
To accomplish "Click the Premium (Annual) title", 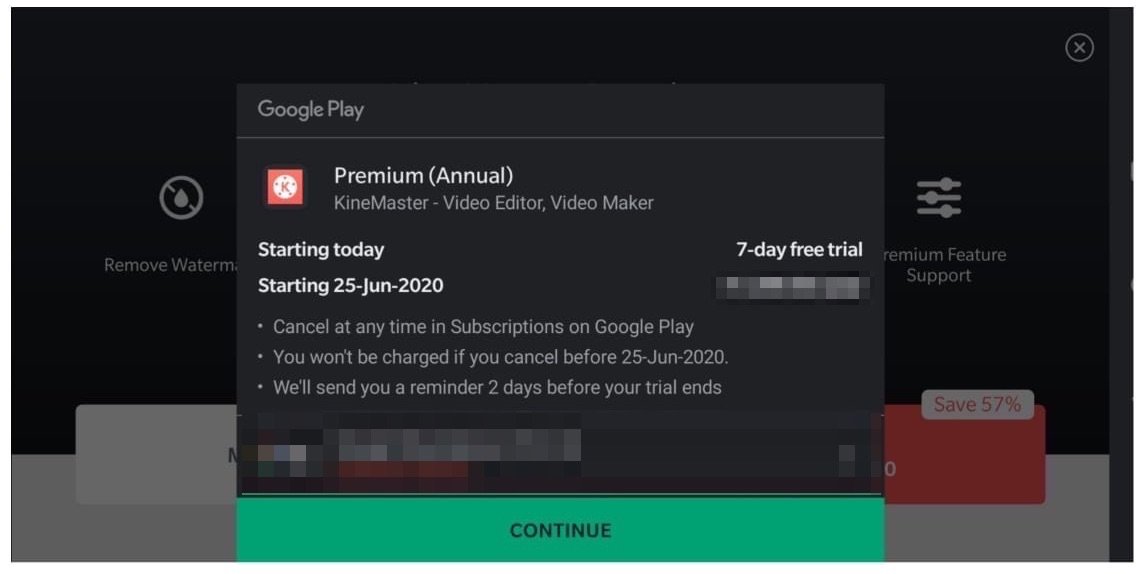I will [424, 176].
